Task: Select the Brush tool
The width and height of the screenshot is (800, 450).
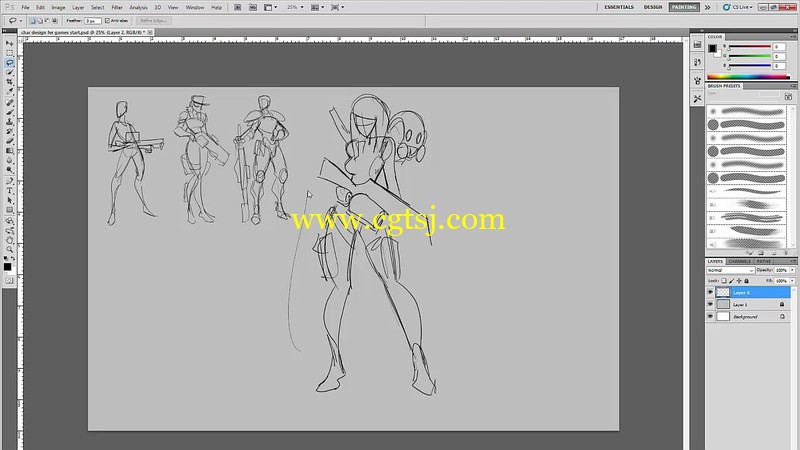Action: point(10,113)
